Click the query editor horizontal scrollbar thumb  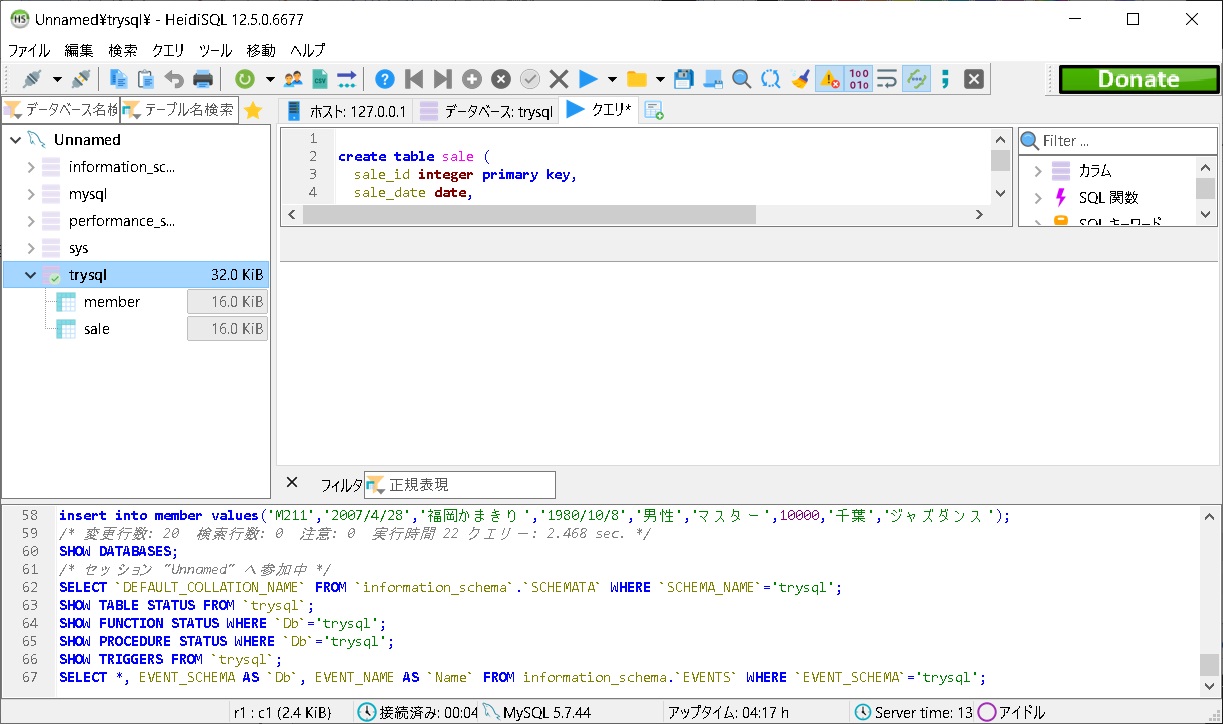point(529,215)
